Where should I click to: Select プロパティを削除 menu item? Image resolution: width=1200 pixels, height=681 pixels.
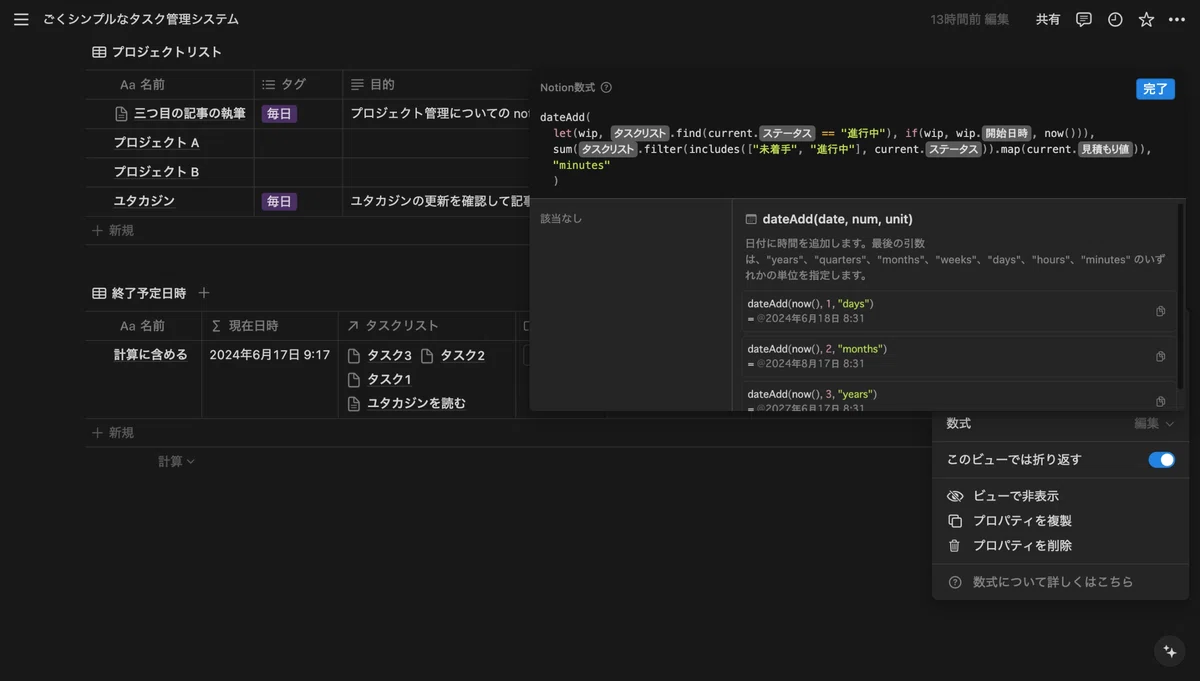pos(1060,546)
